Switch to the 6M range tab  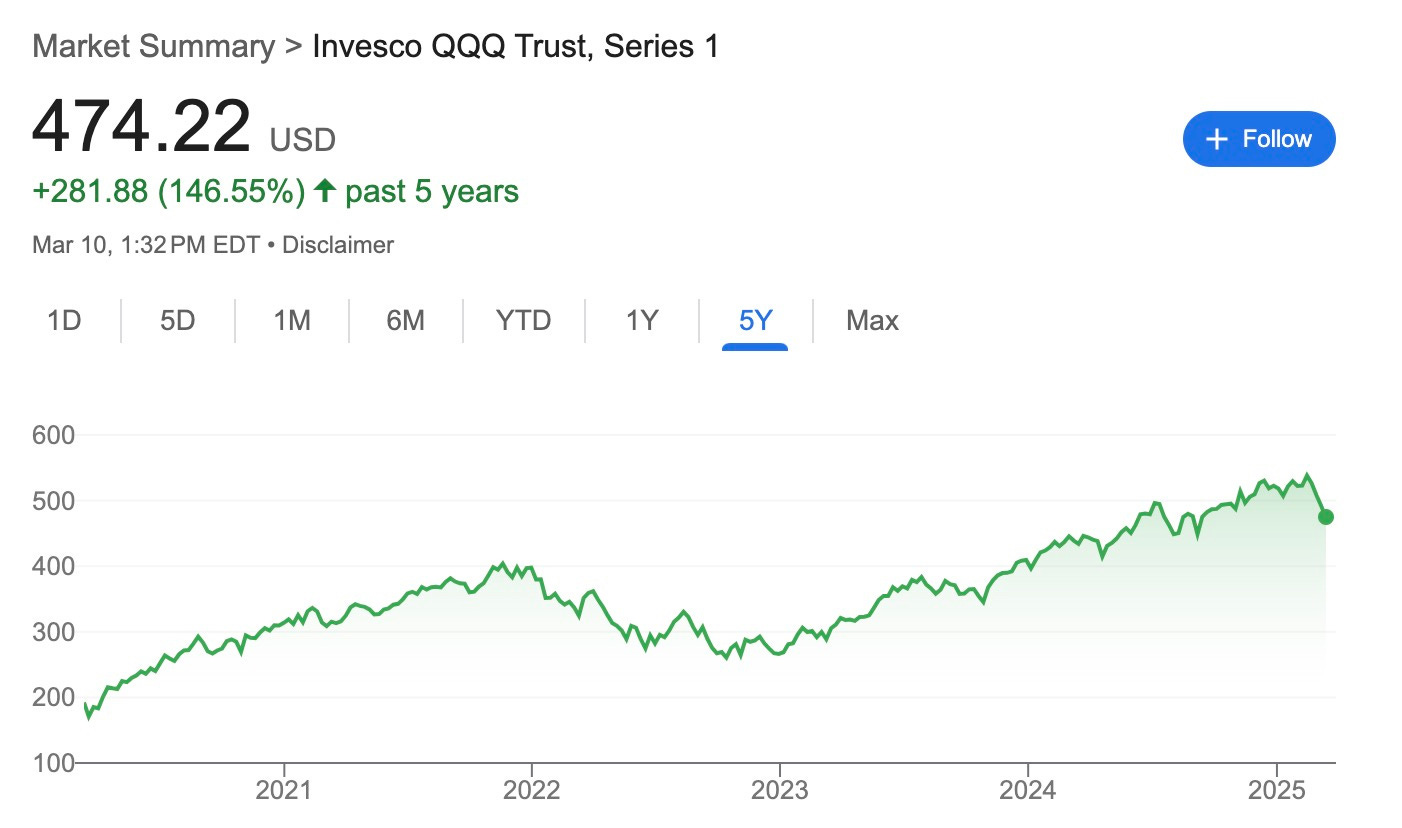click(405, 321)
